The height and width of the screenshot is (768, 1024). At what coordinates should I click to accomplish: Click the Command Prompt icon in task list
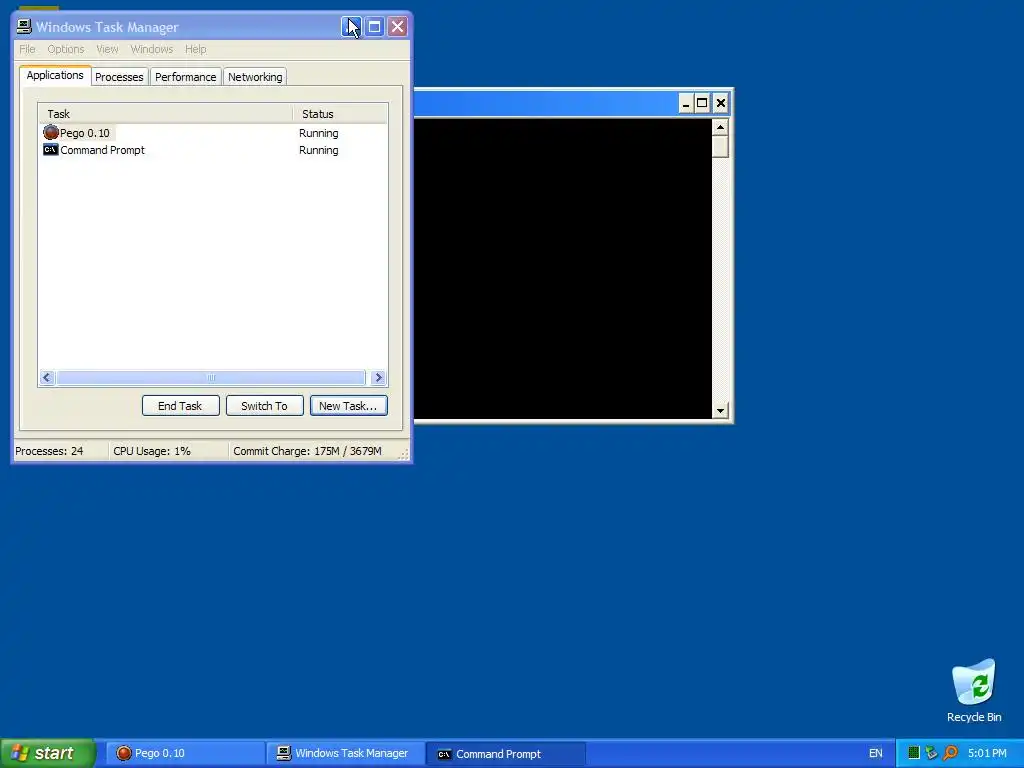[x=50, y=150]
